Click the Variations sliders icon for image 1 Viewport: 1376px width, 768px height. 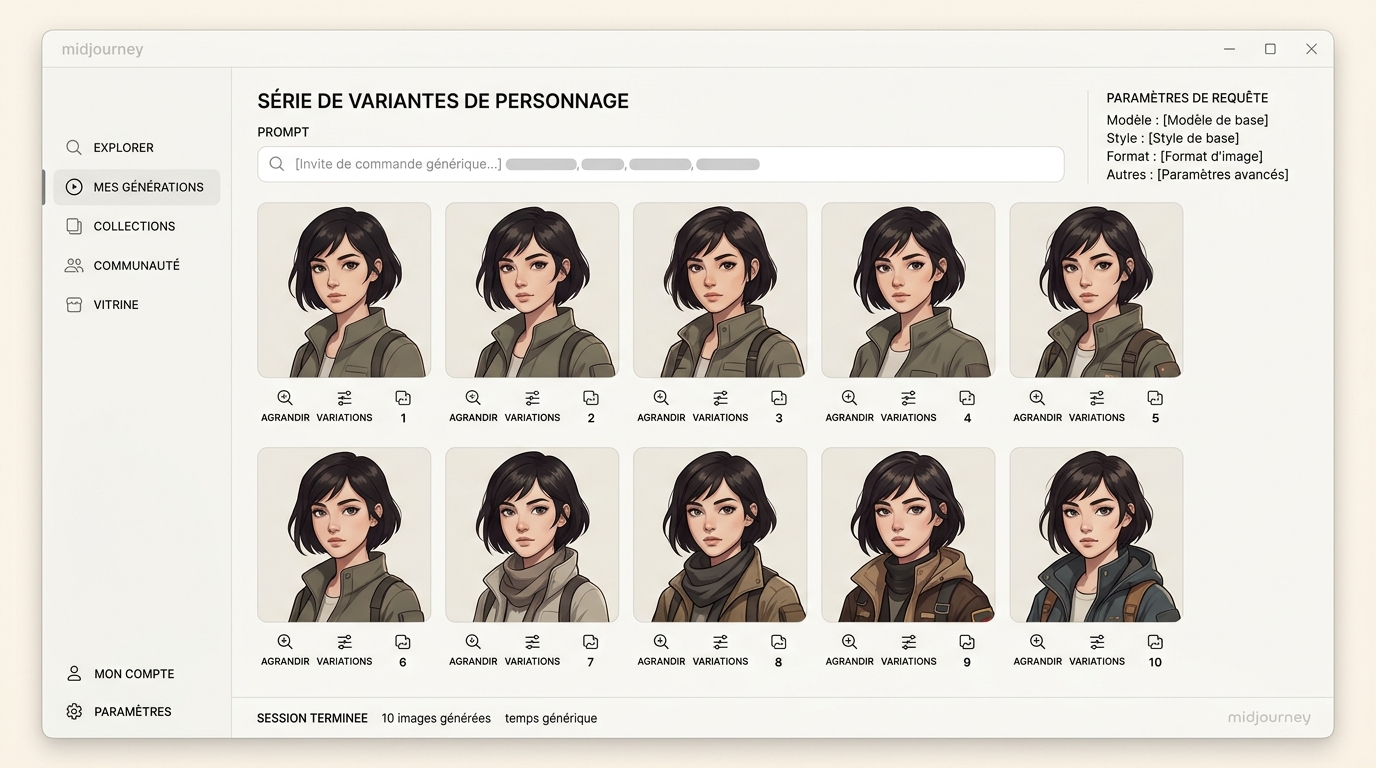[344, 398]
